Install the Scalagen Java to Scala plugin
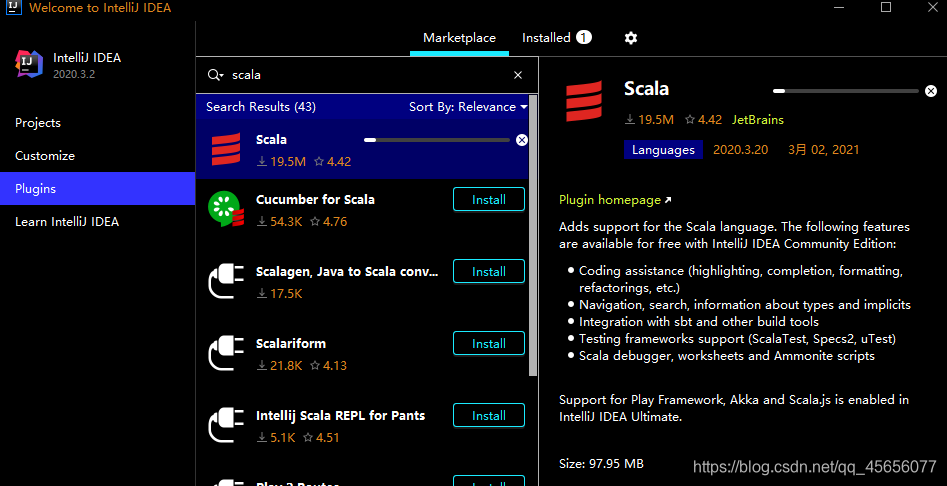The width and height of the screenshot is (947, 486). coord(489,272)
